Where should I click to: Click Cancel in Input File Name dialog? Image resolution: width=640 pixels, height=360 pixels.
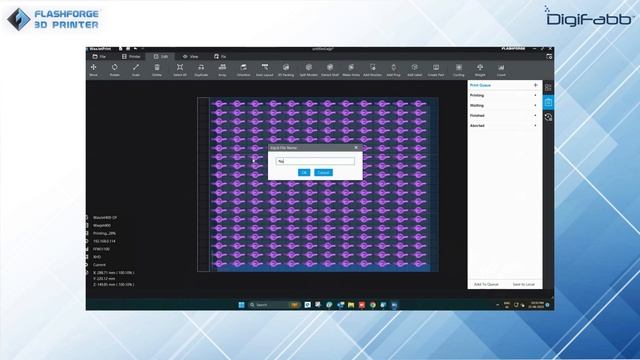click(323, 173)
